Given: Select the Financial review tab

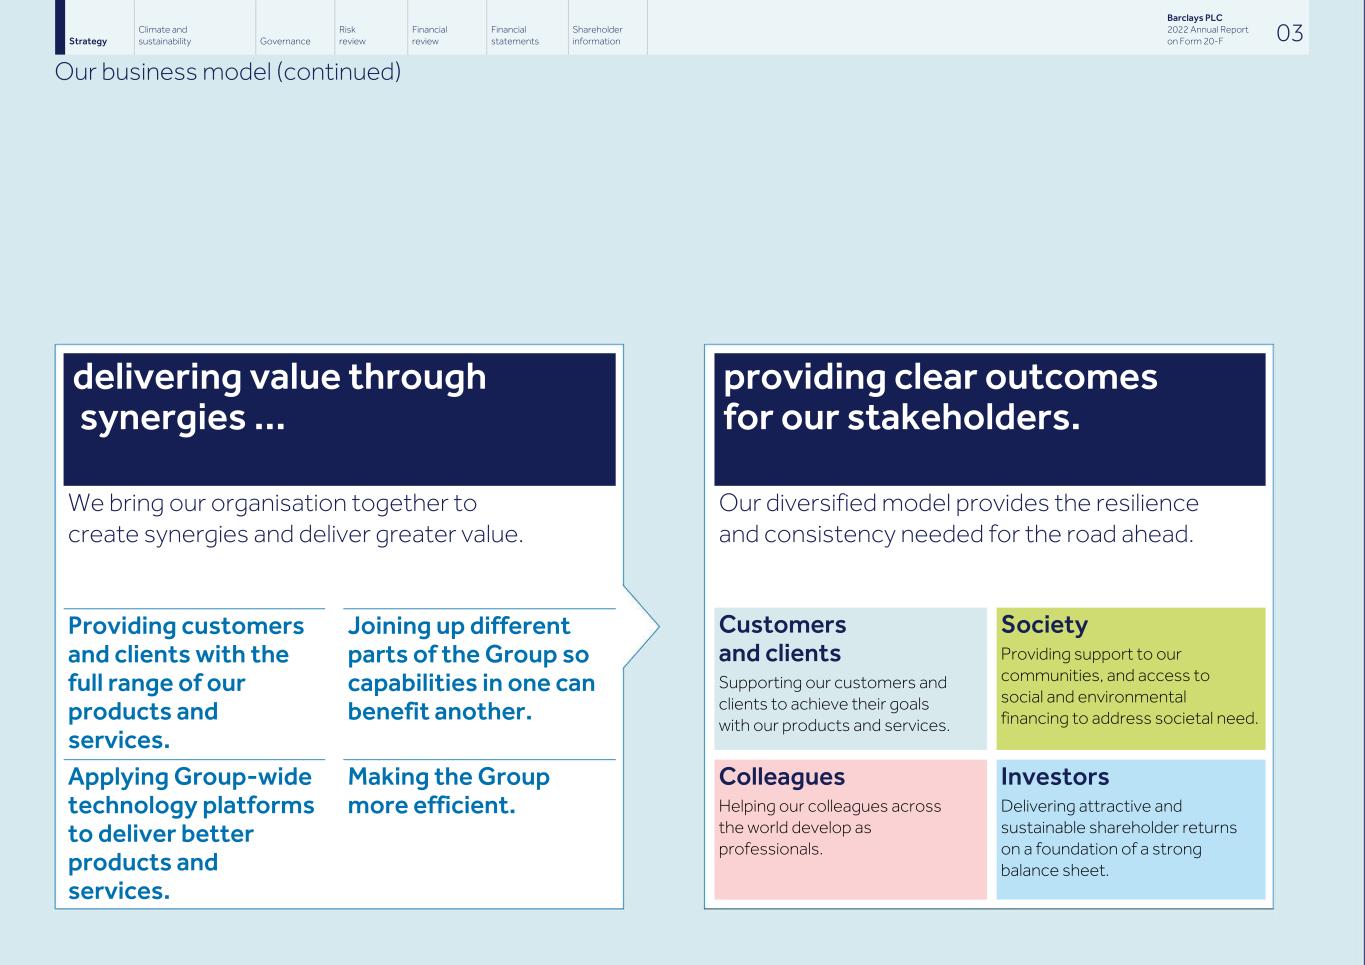Looking at the screenshot, I should pyautogui.click(x=429, y=36).
